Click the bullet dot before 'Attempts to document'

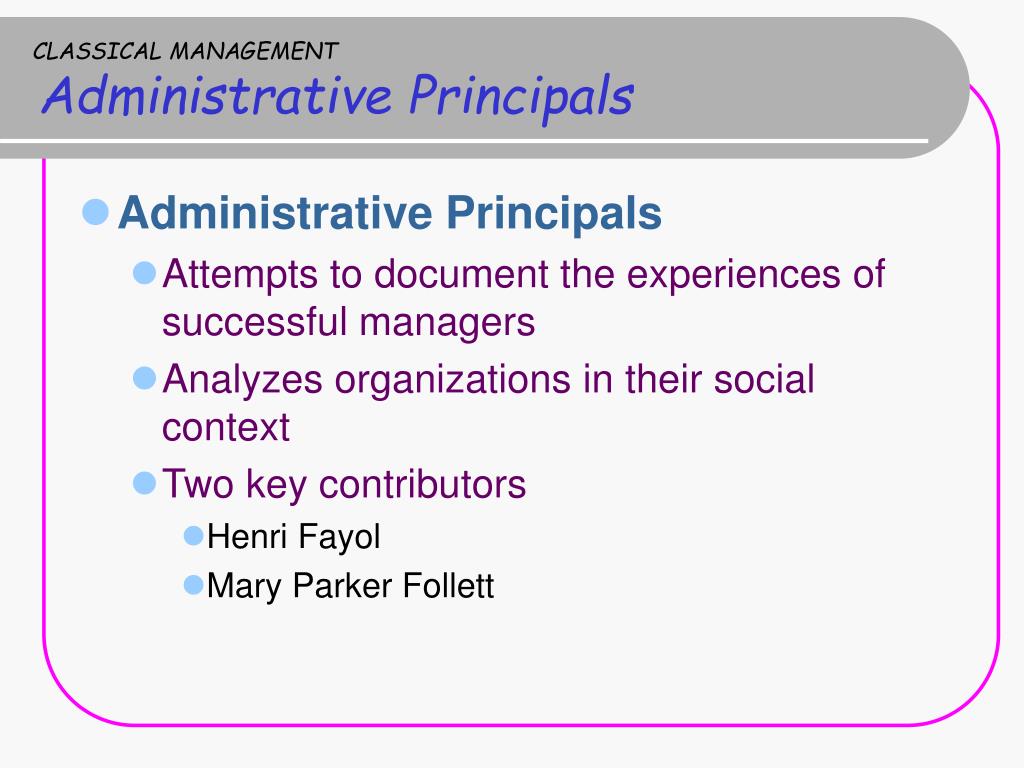pyautogui.click(x=144, y=272)
